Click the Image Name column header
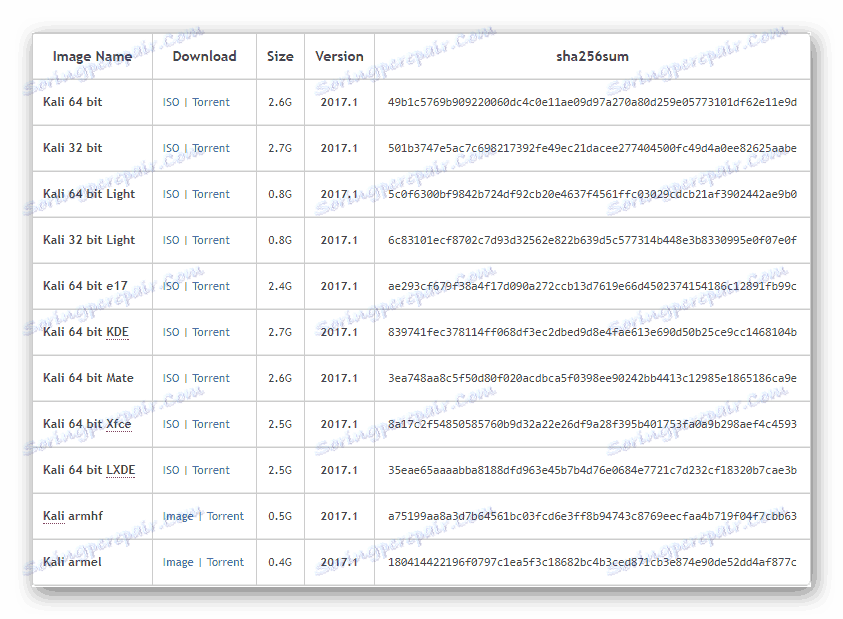The width and height of the screenshot is (843, 619). [92, 56]
